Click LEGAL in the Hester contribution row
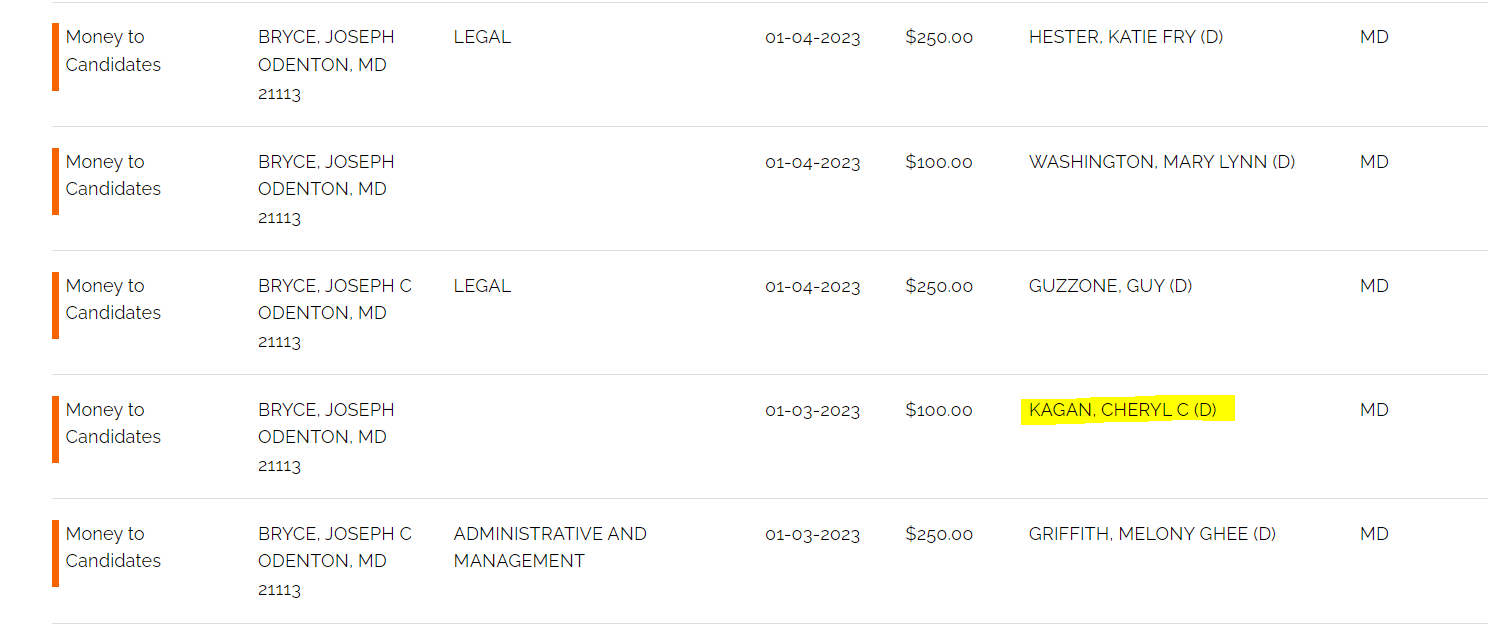The height and width of the screenshot is (630, 1488). click(x=482, y=37)
